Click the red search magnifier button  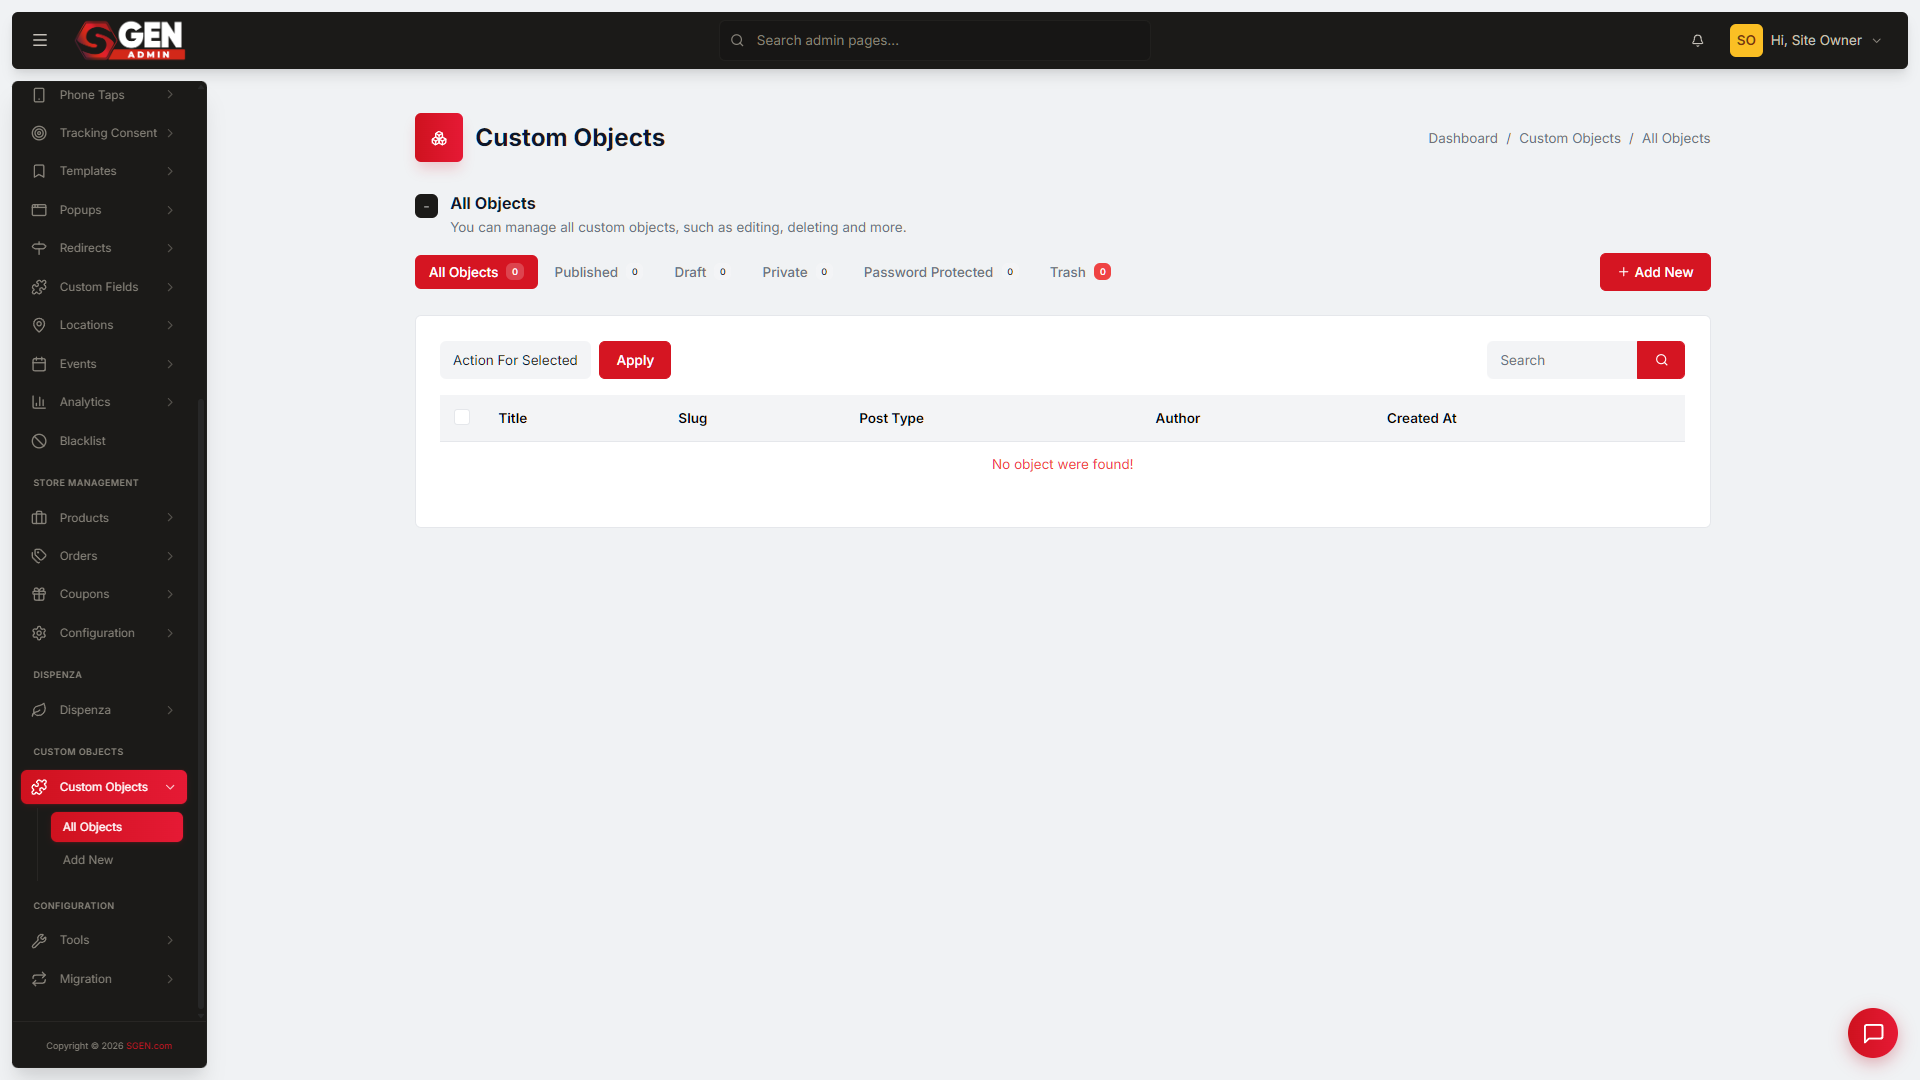click(x=1661, y=360)
